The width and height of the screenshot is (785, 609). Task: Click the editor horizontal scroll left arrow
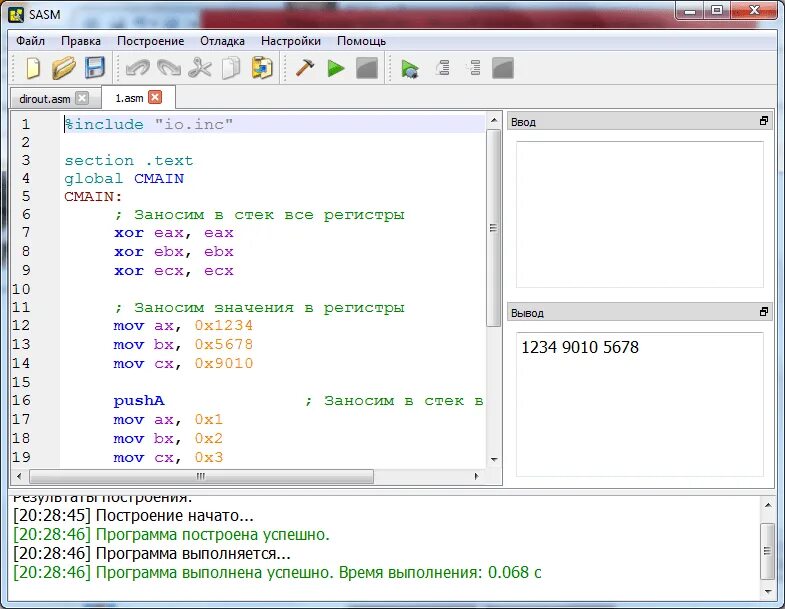[x=19, y=476]
